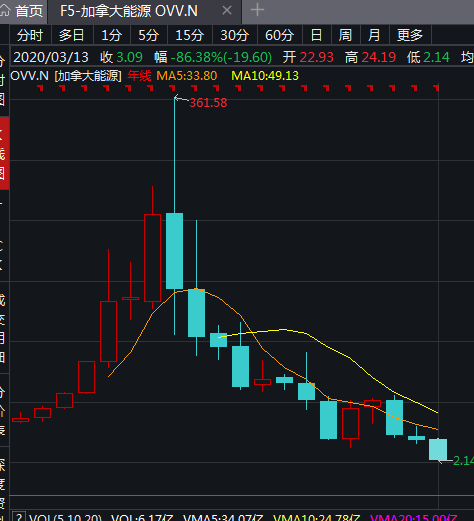Select the red K线图 sidebar tab
Image resolution: width=474 pixels, height=521 pixels.
(4, 153)
